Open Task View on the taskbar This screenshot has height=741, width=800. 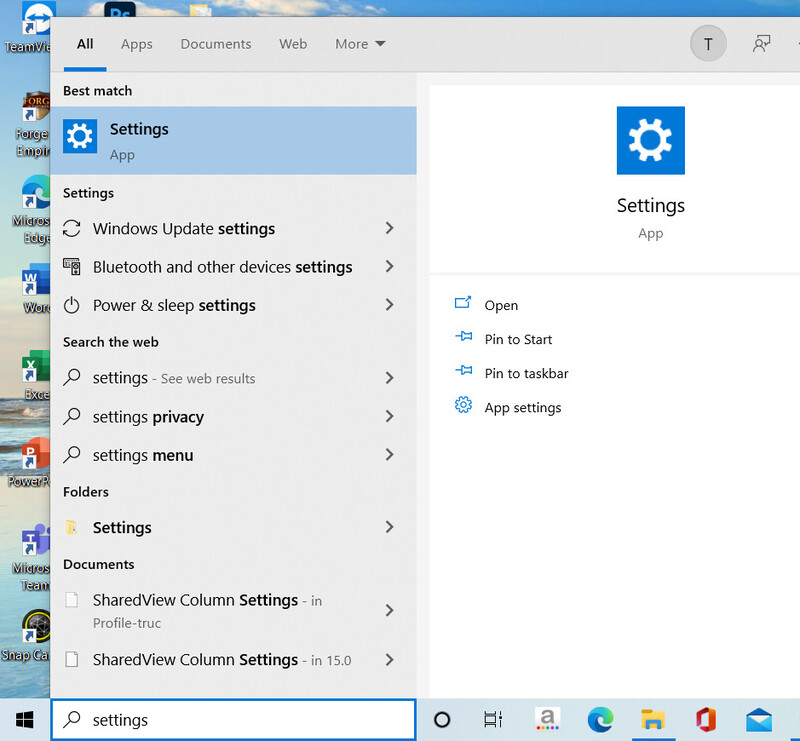pyautogui.click(x=493, y=720)
